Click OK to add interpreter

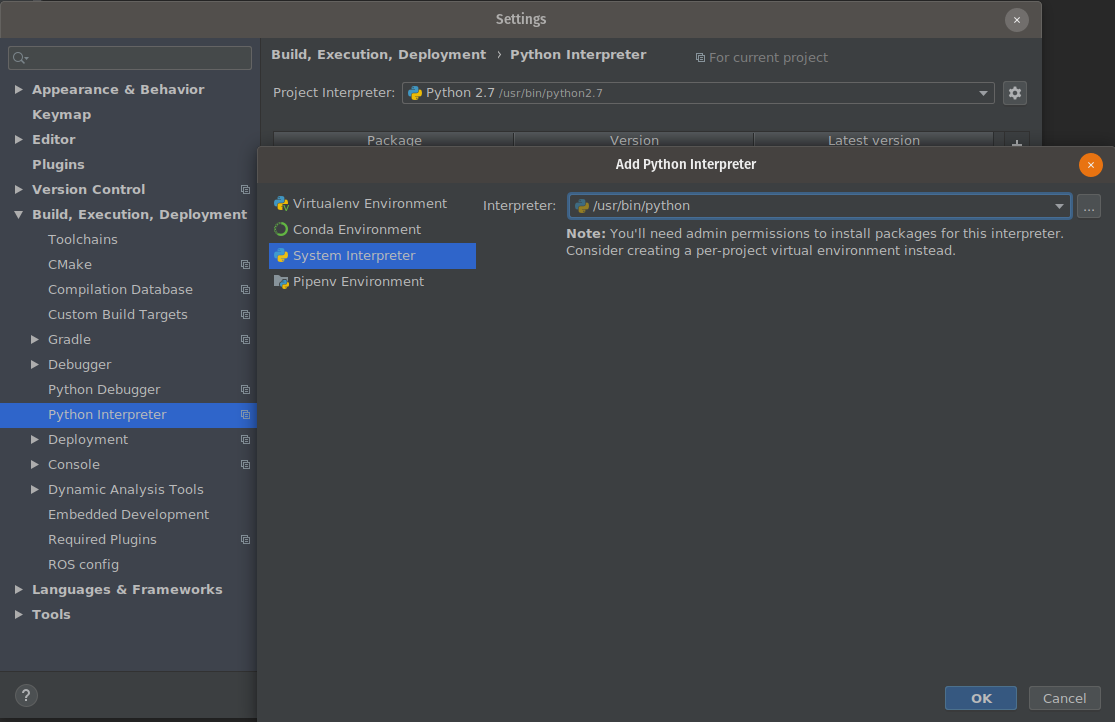pos(981,698)
